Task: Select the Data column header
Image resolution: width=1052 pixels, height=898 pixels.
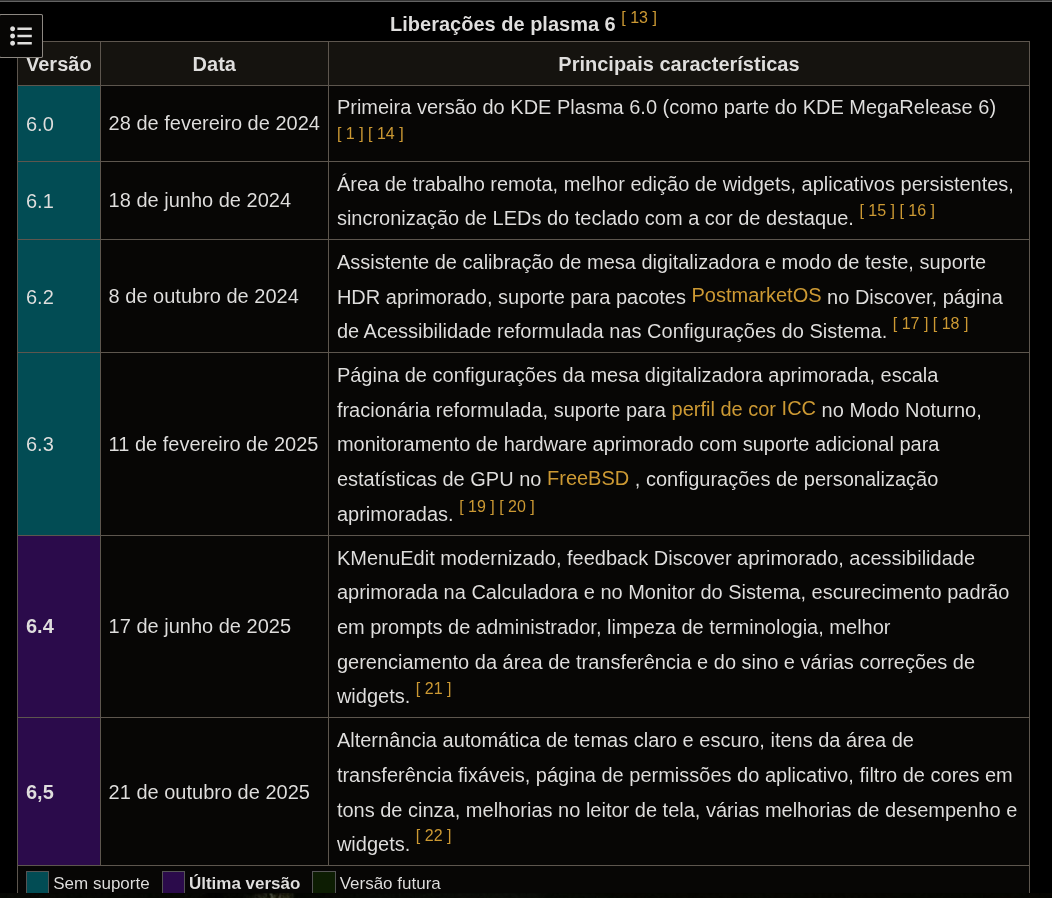Action: point(214,64)
